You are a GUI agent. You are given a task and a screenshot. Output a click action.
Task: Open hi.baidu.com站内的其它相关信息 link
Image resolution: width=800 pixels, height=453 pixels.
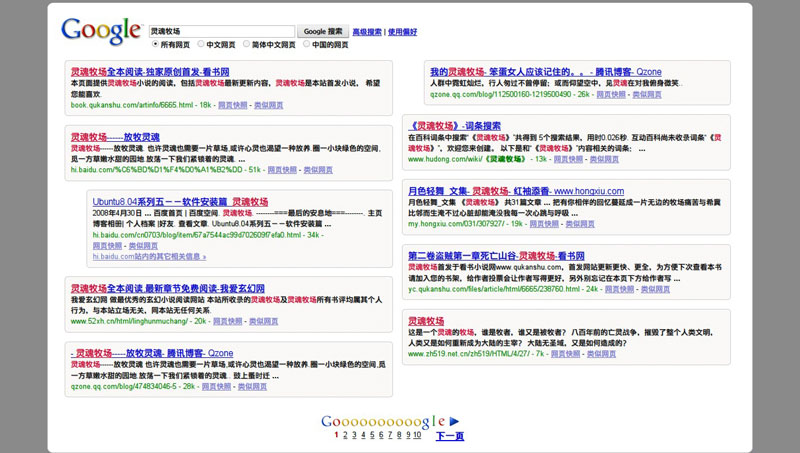point(149,257)
